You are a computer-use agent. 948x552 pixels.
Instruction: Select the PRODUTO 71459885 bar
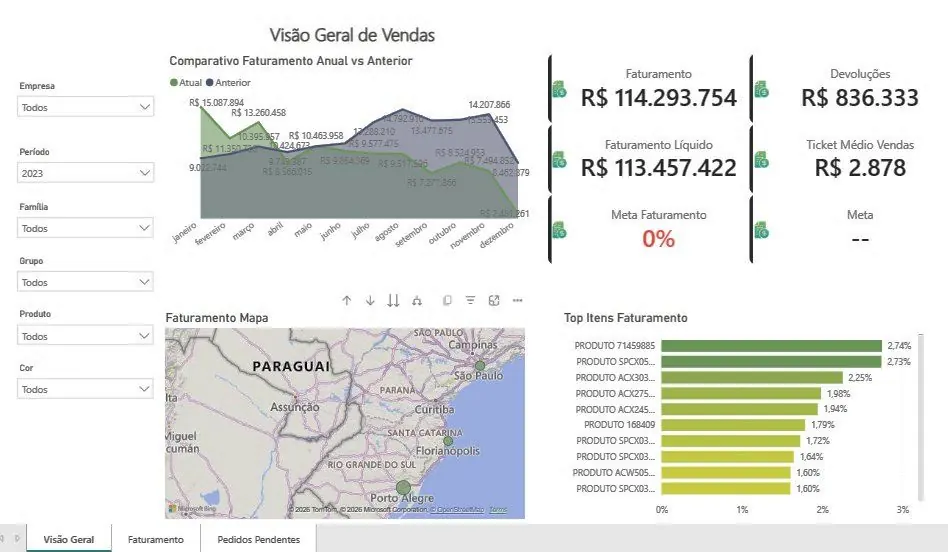(771, 346)
